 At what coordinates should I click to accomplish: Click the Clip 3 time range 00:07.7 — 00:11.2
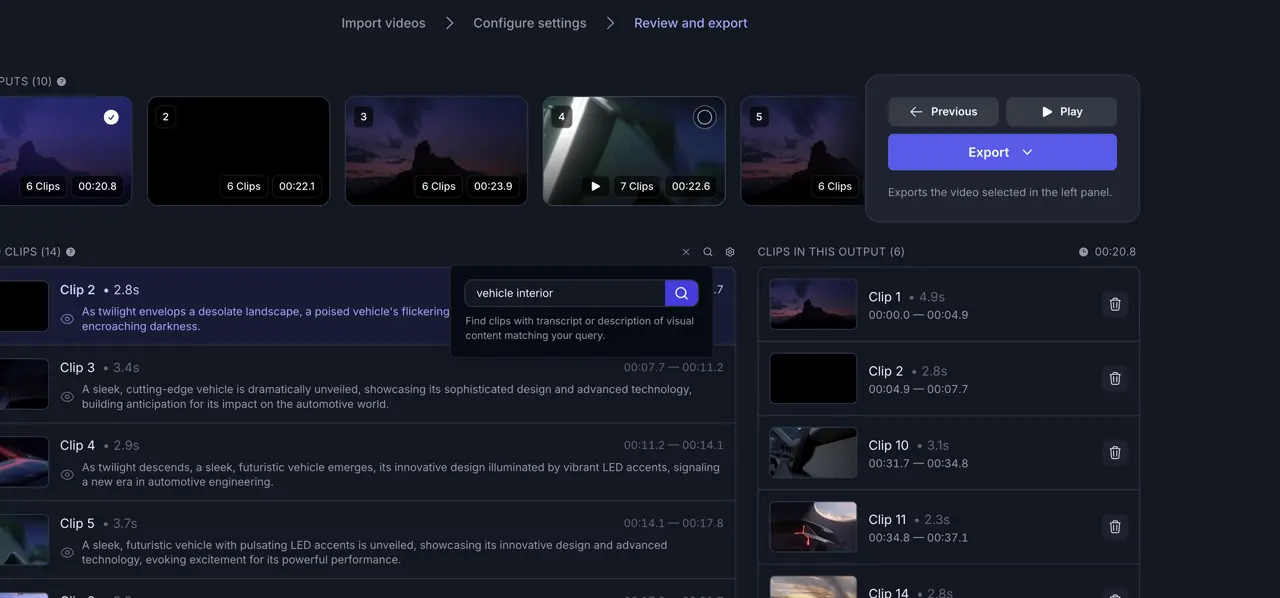click(x=673, y=368)
